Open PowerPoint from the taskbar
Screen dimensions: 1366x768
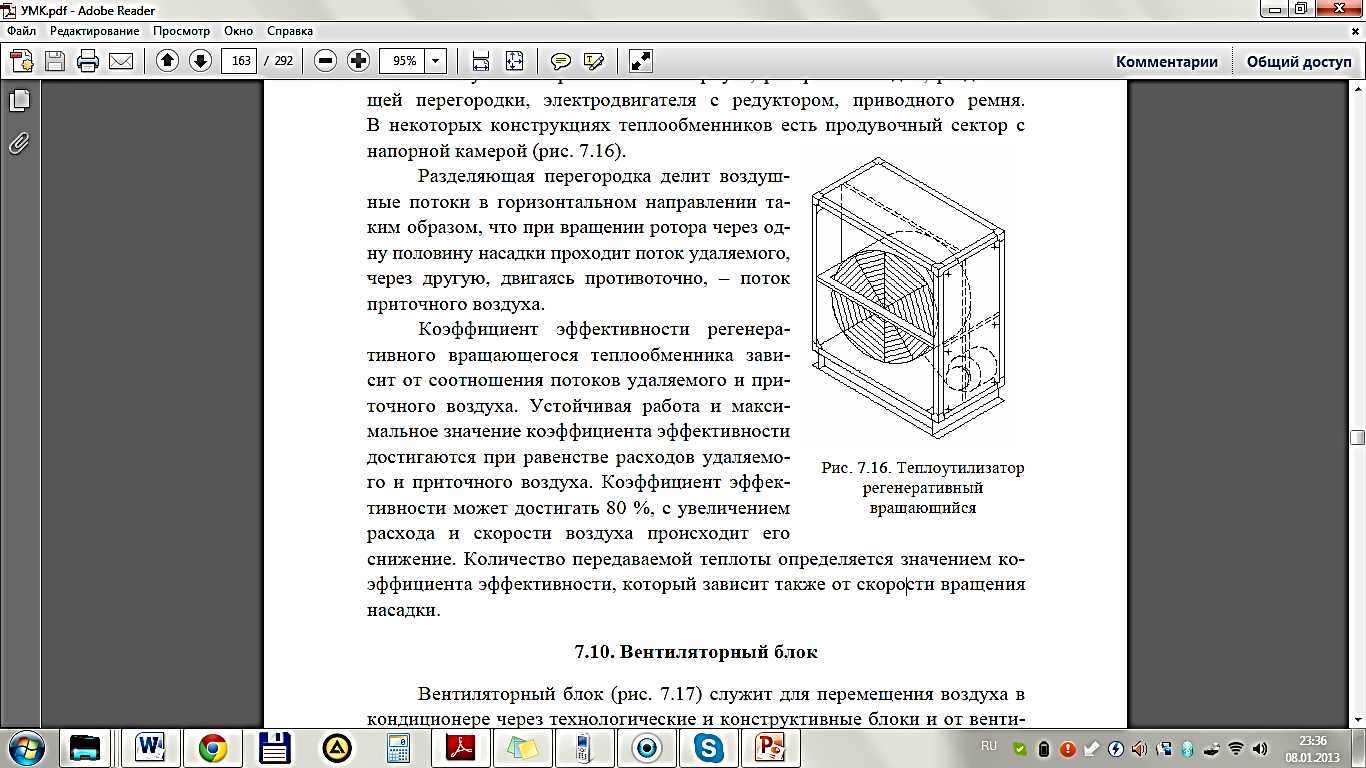(x=770, y=747)
